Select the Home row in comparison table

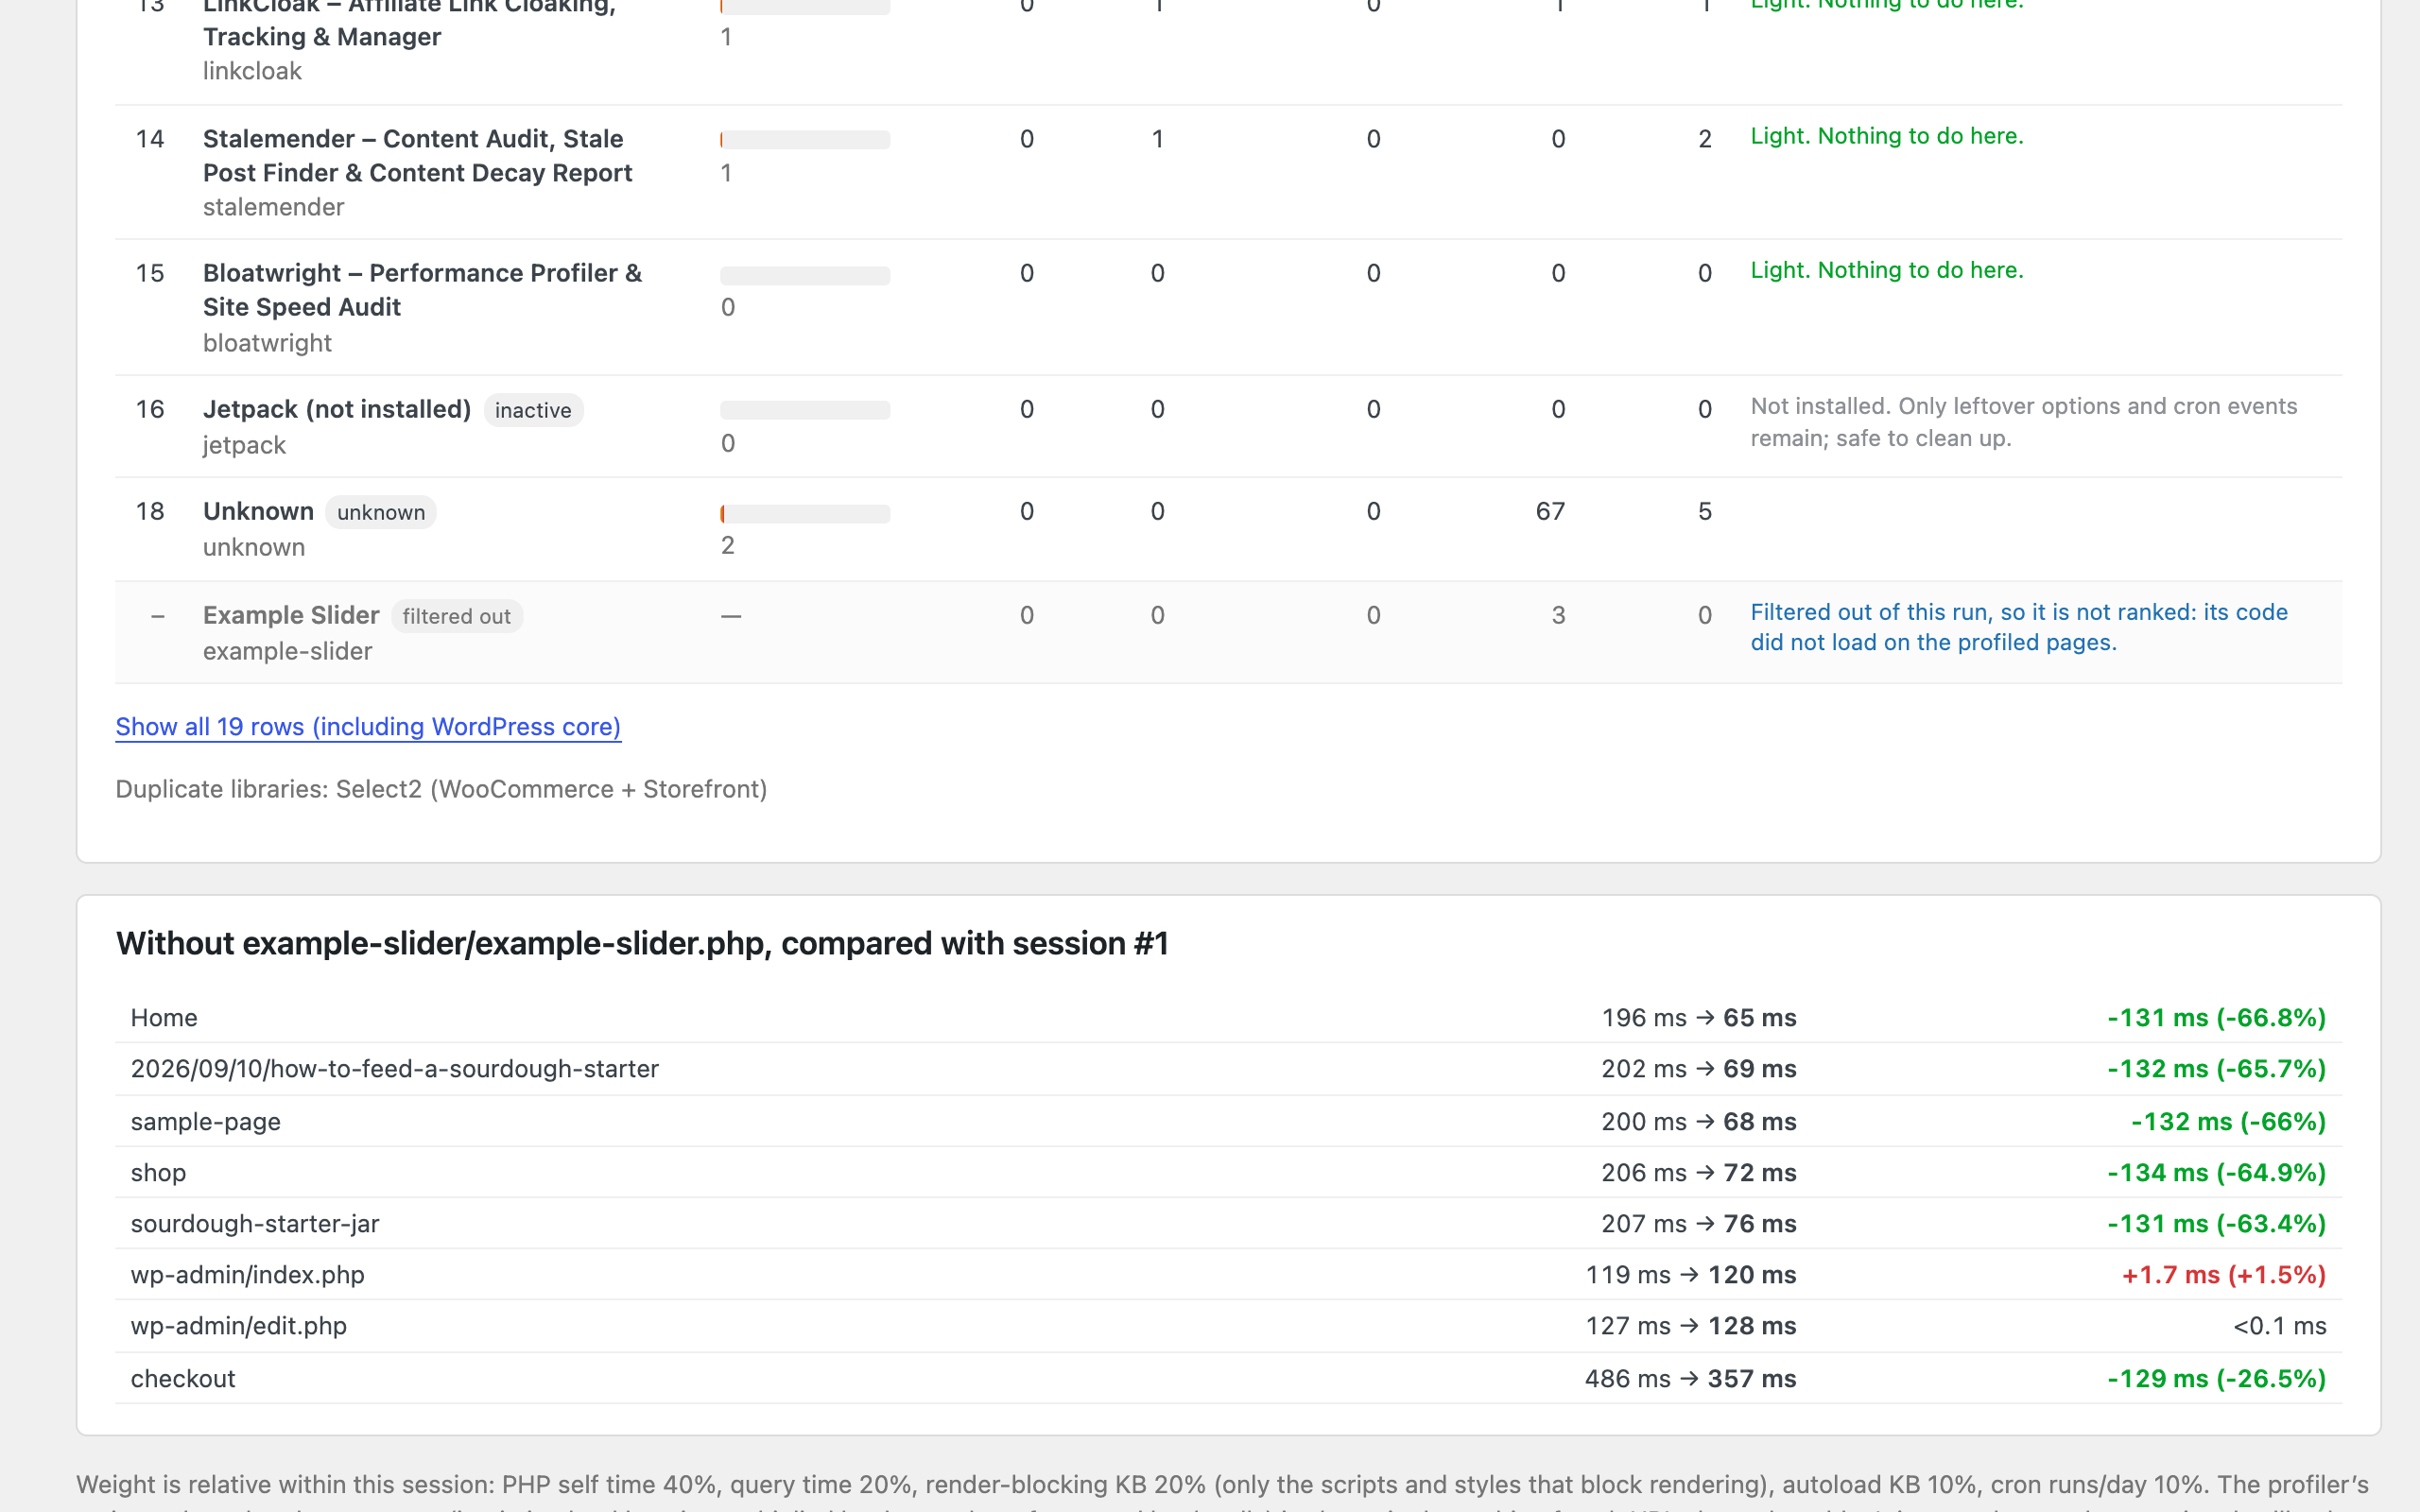coord(1228,1018)
